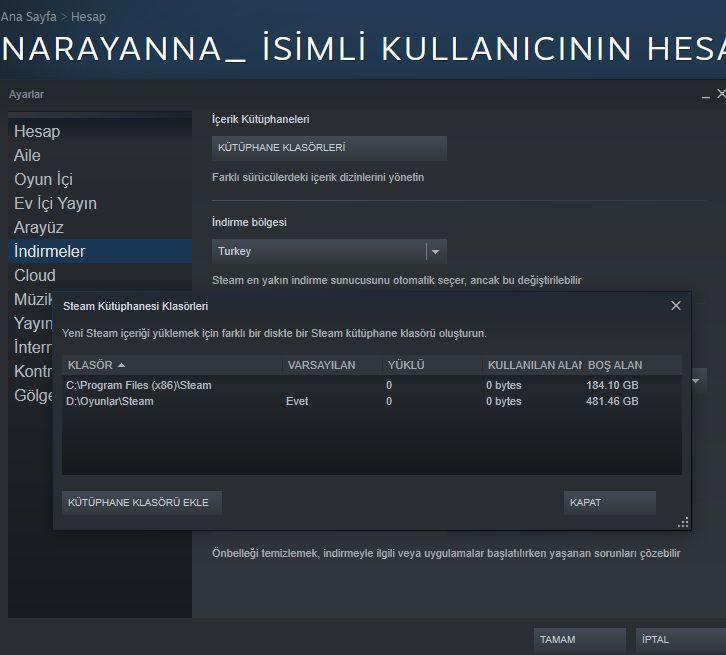The width and height of the screenshot is (726, 655).
Task: Click the Ayarlar window minimize icon
Action: tap(706, 96)
